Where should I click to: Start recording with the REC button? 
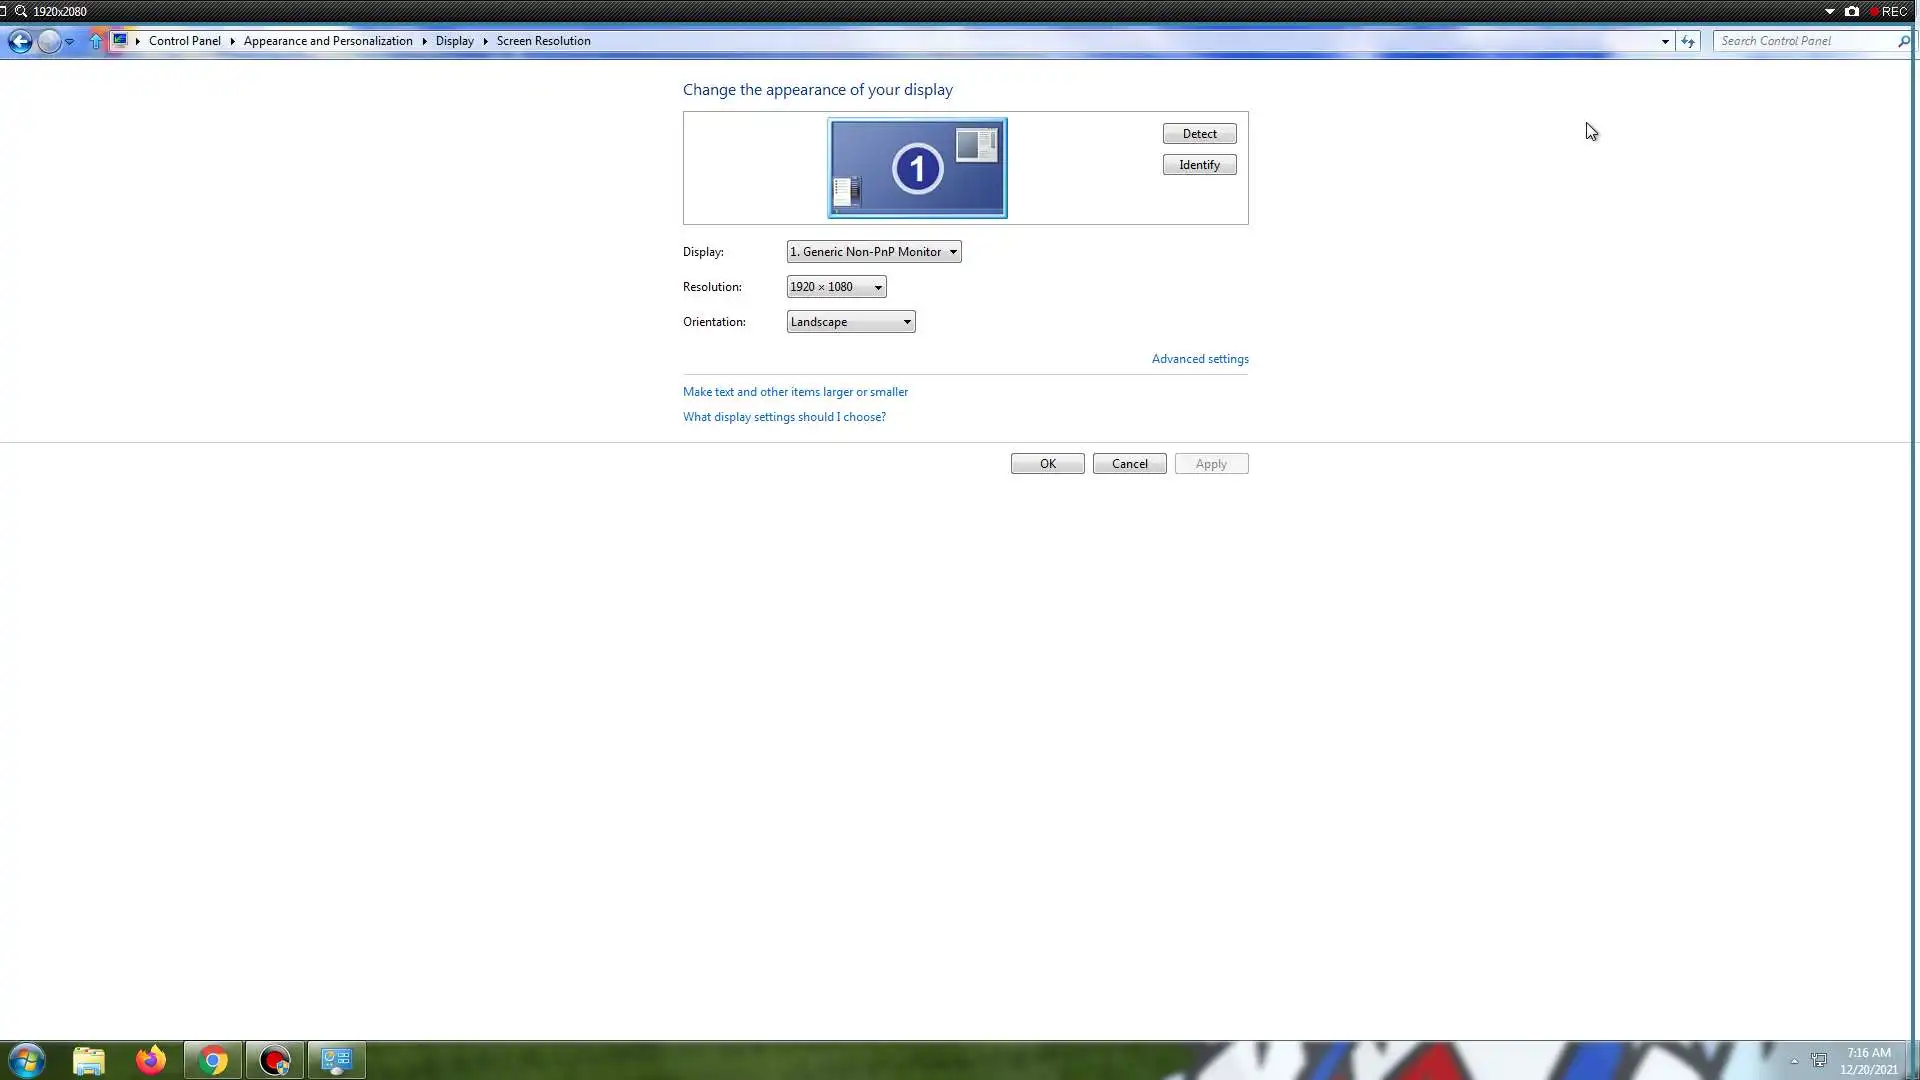point(1888,12)
